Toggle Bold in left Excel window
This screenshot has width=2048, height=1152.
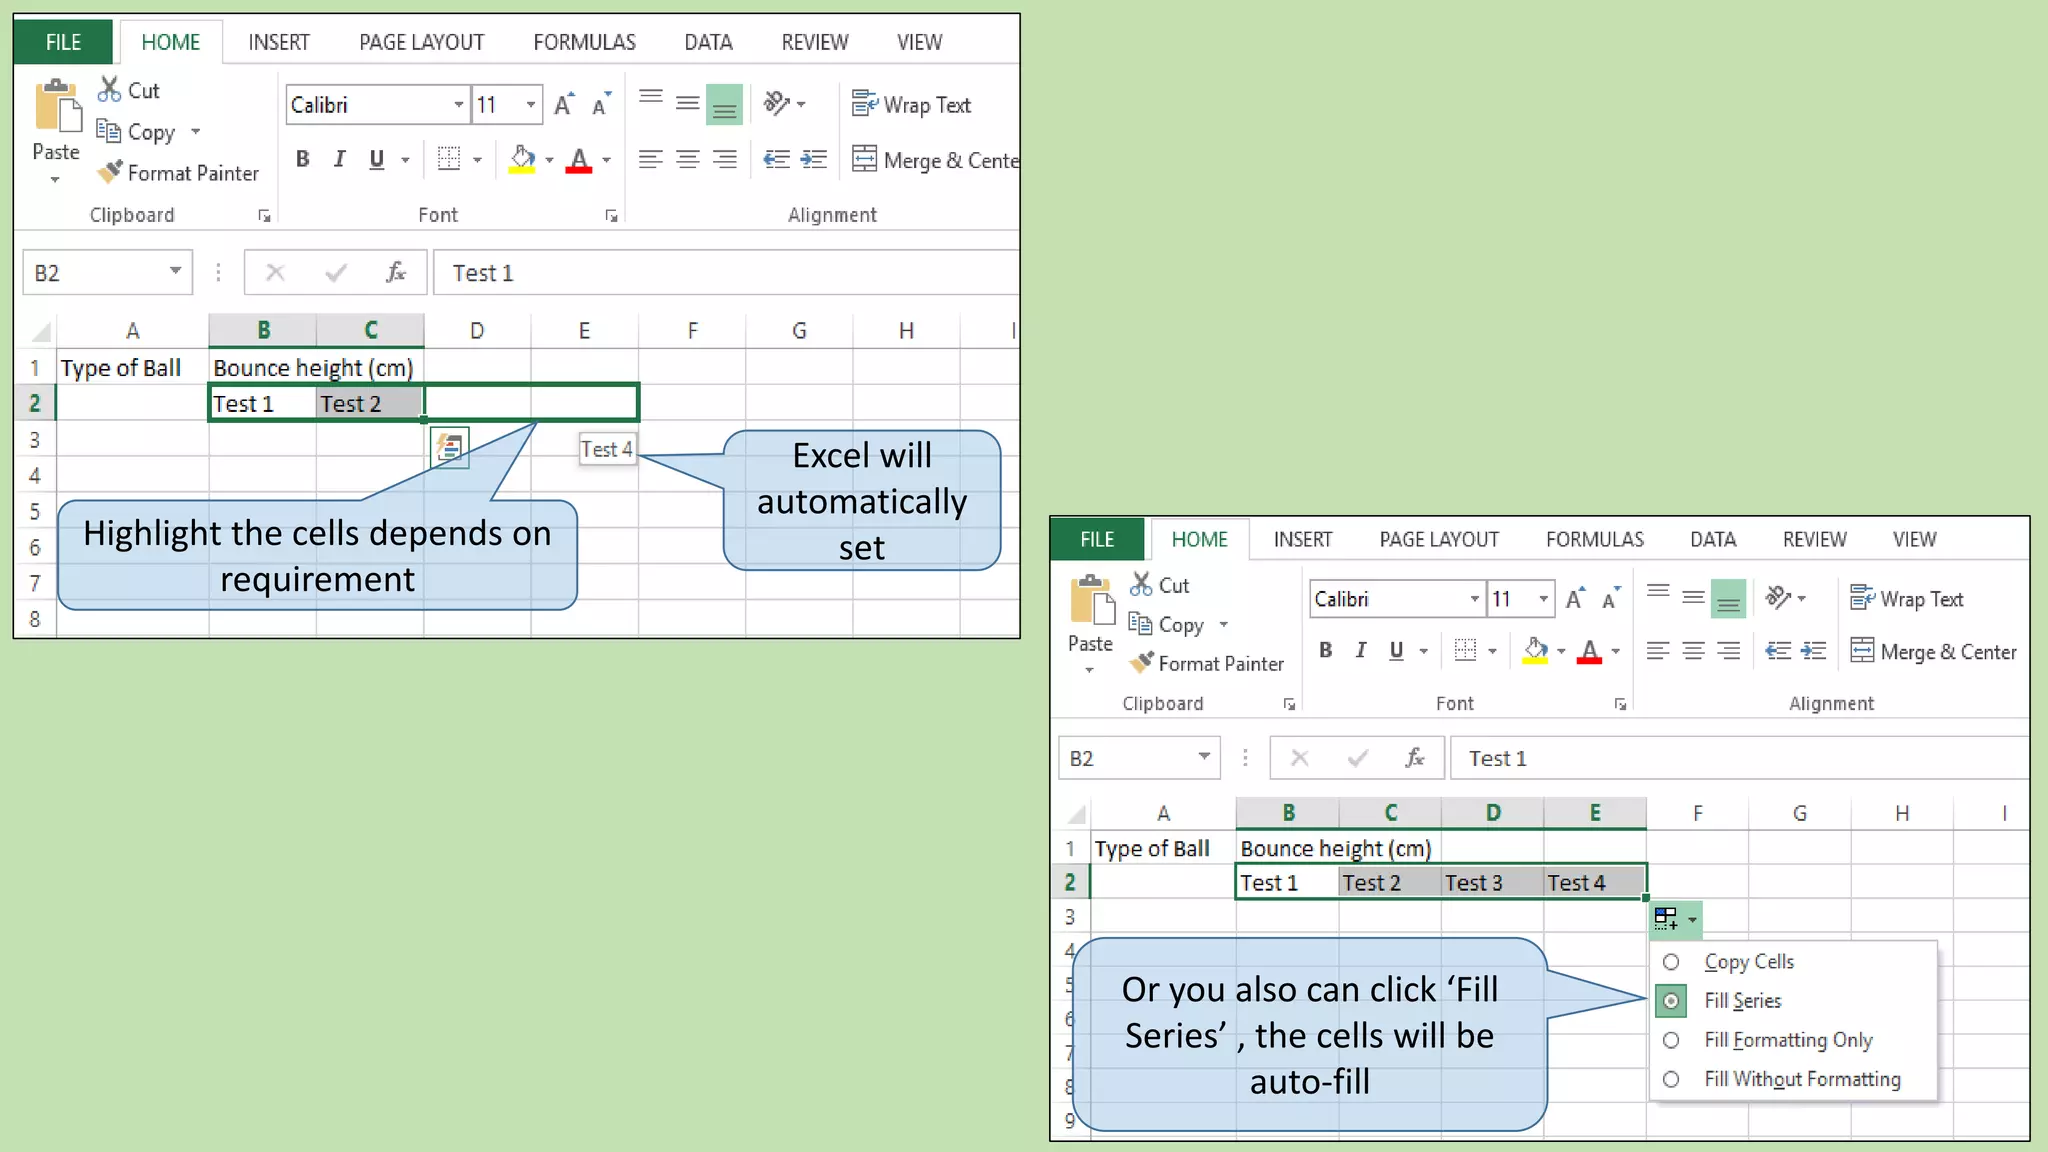tap(303, 159)
